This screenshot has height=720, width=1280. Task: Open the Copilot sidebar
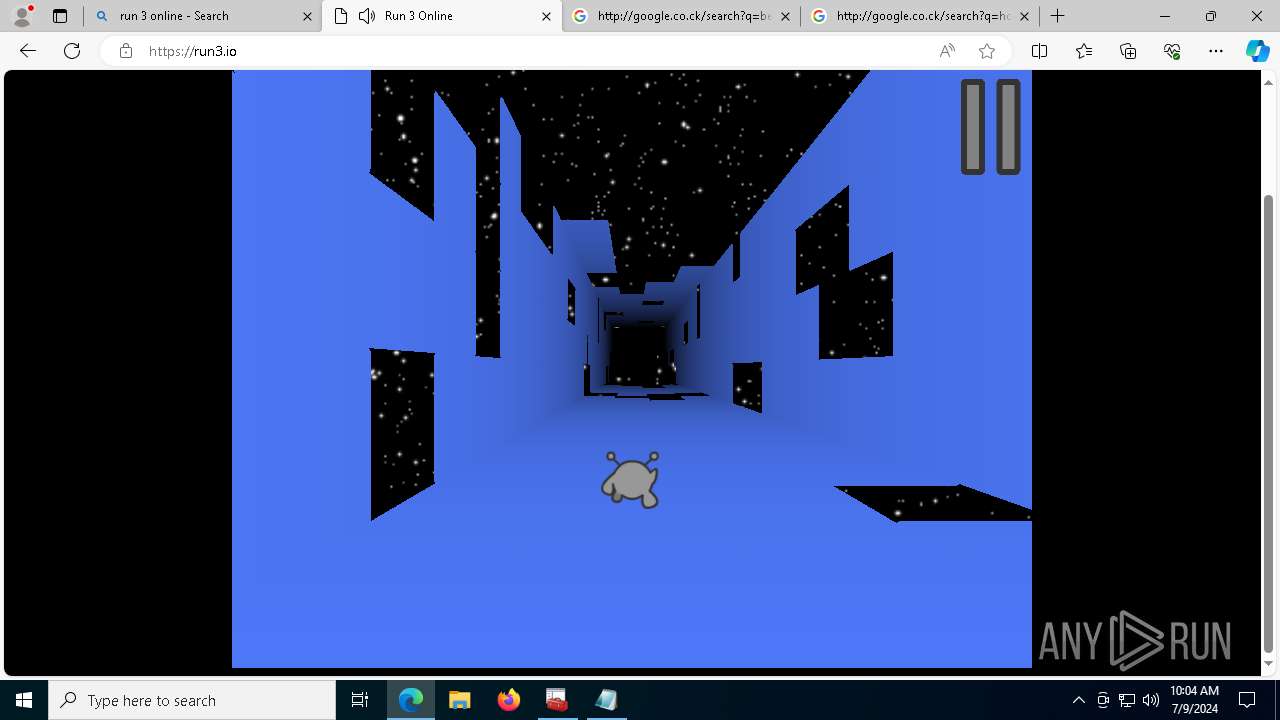1257,51
